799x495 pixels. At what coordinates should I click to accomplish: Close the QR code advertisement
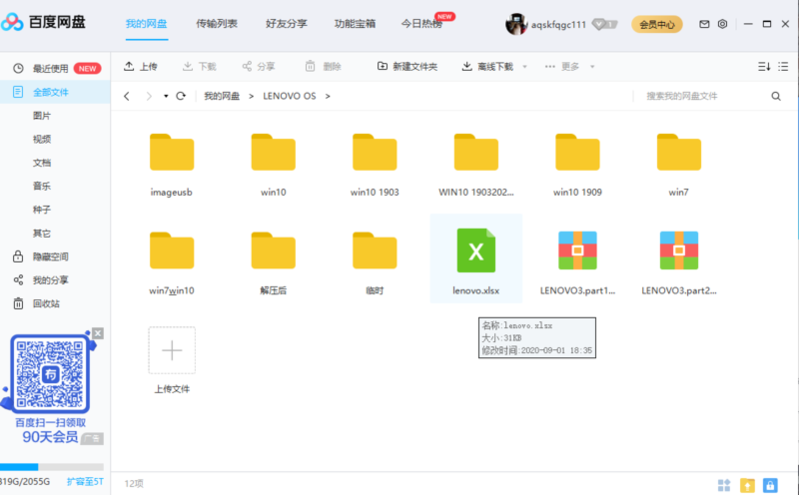tap(98, 333)
